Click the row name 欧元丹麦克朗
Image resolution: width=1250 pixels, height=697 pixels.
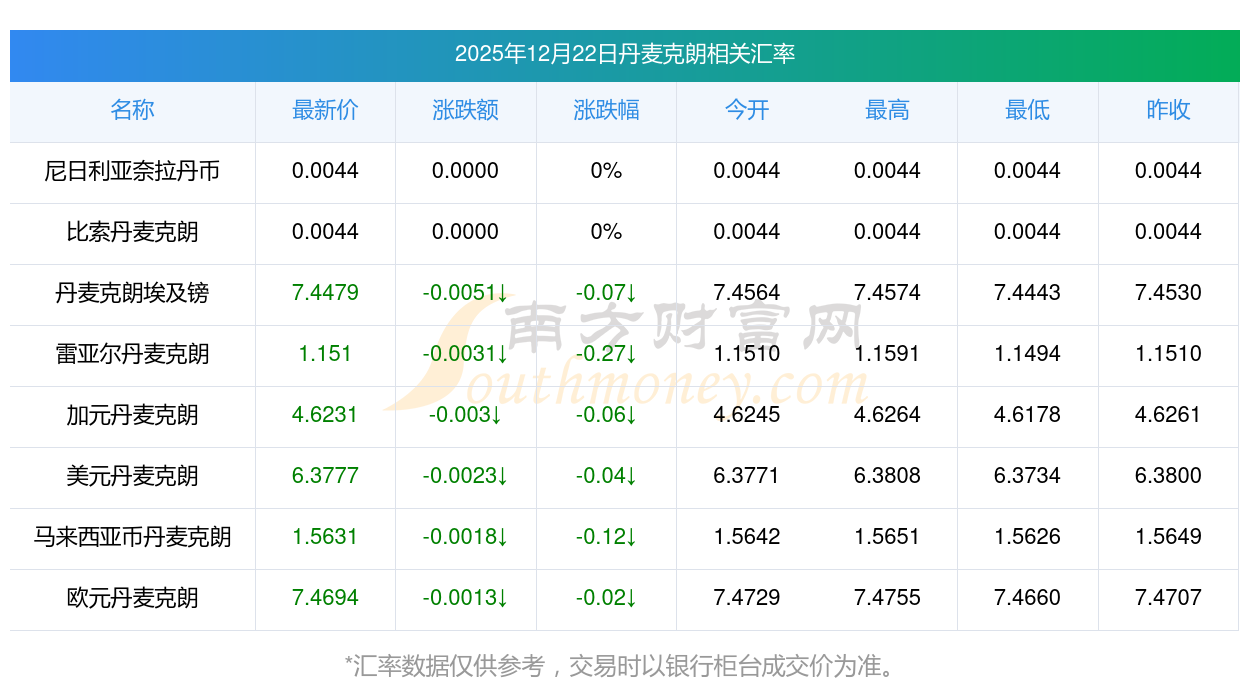[132, 598]
